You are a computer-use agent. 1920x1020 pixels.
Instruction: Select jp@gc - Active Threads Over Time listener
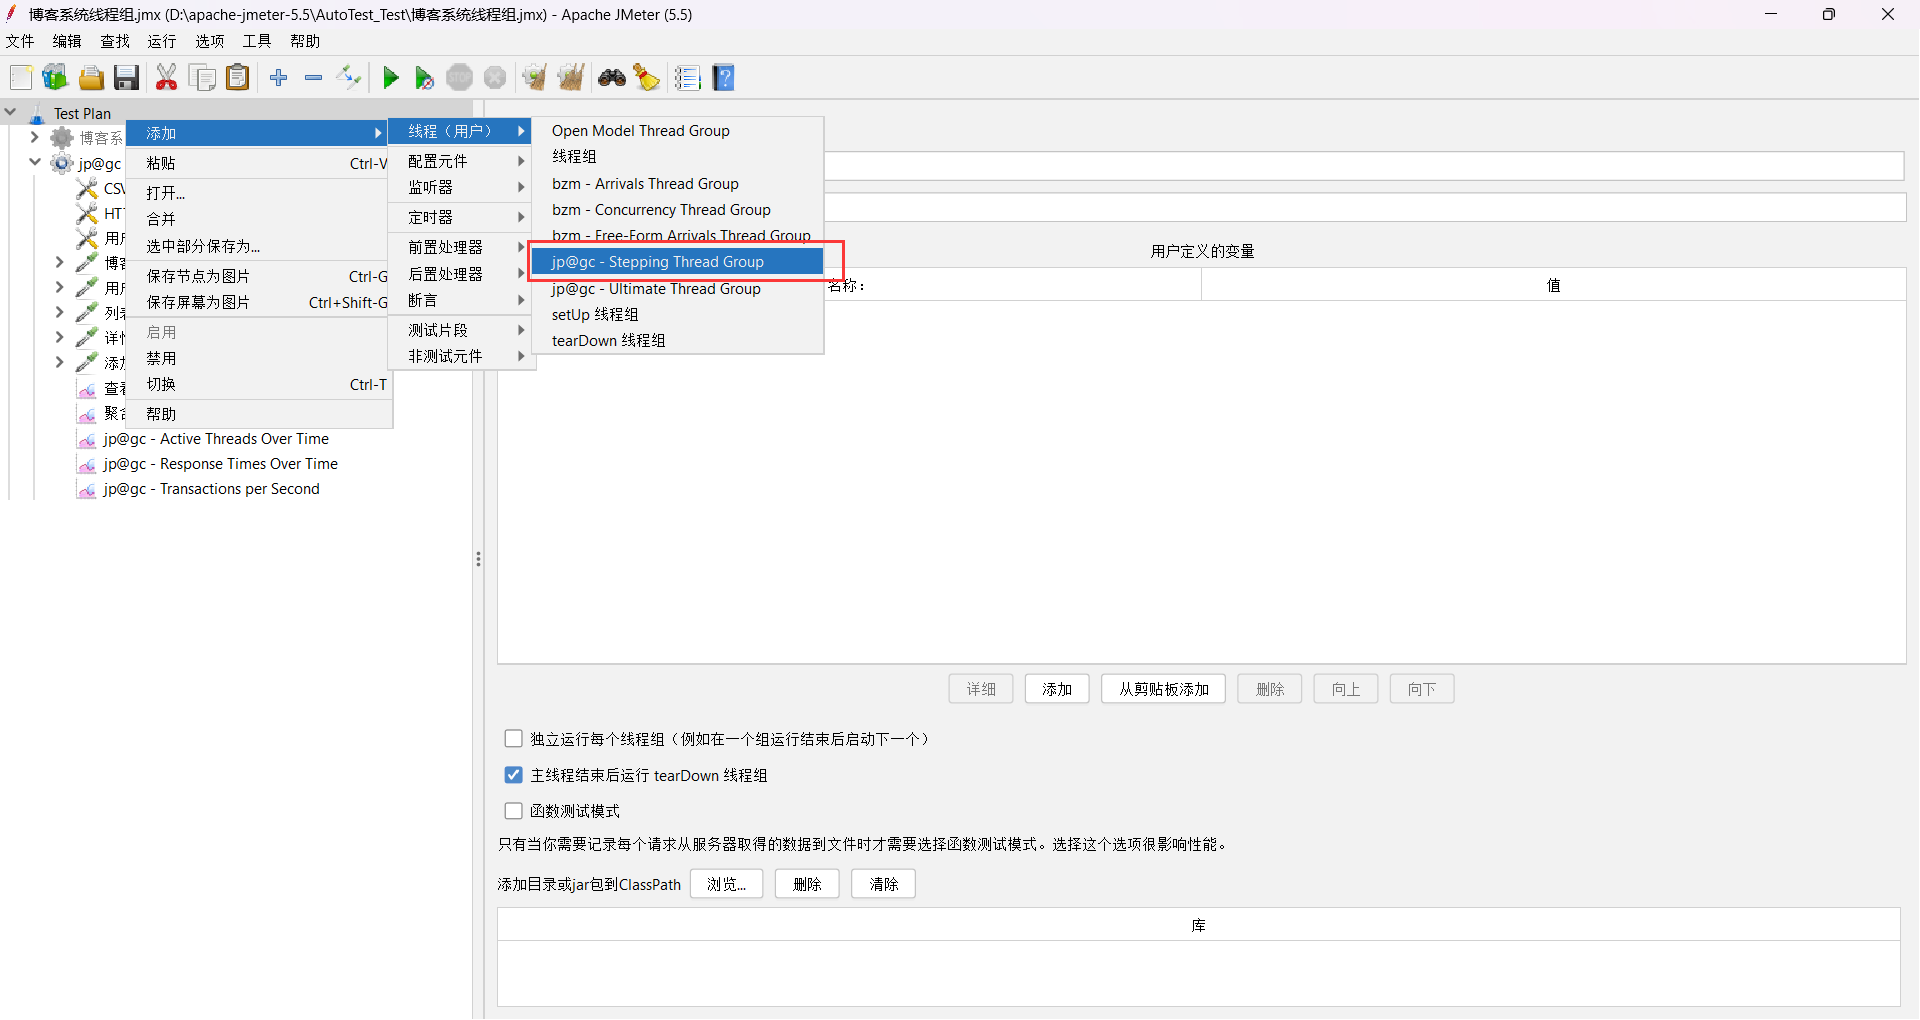[x=216, y=439]
